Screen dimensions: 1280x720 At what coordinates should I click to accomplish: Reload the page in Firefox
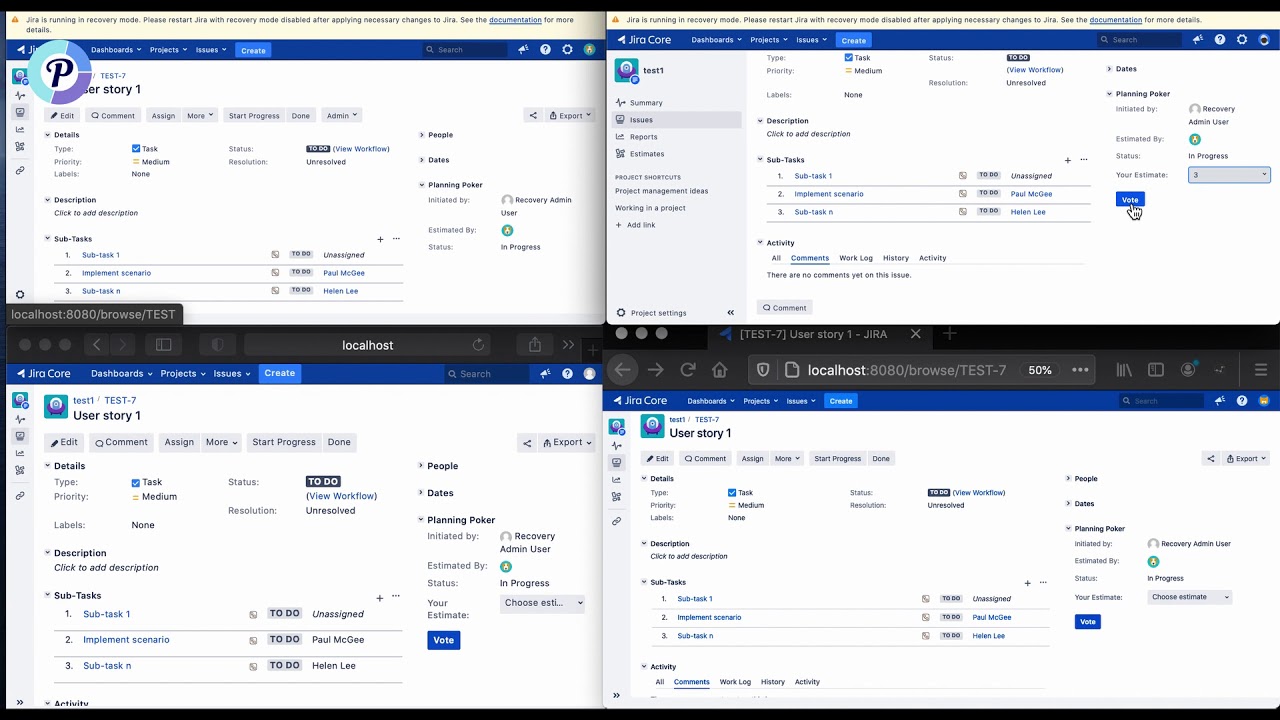click(x=688, y=370)
